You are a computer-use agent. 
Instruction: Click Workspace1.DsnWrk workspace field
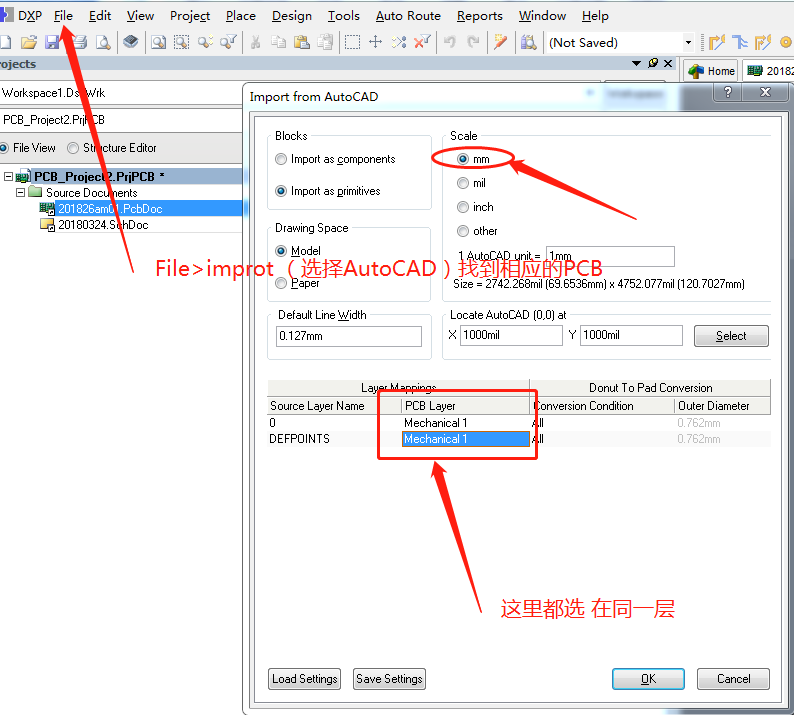[121, 93]
